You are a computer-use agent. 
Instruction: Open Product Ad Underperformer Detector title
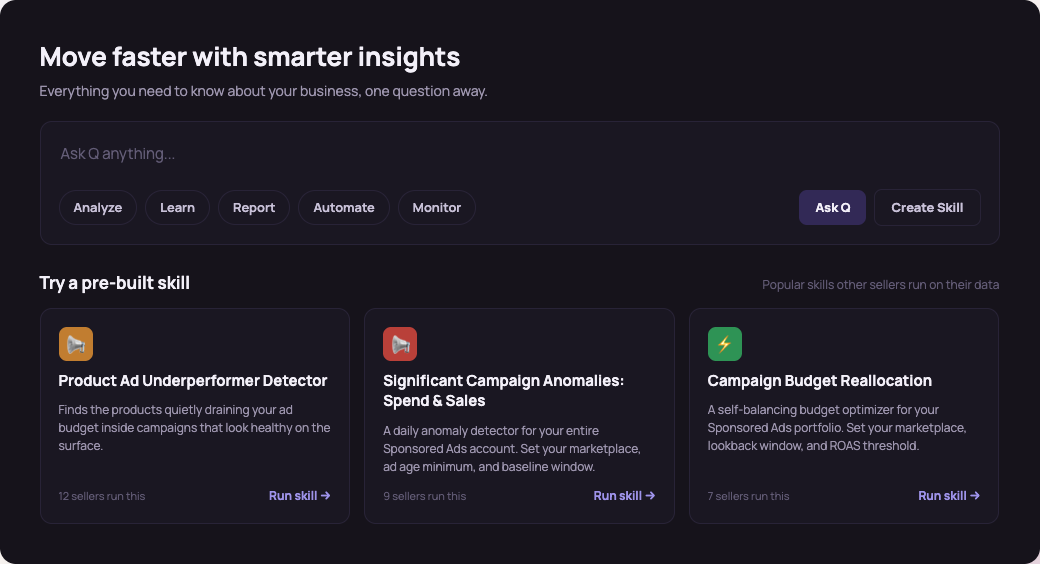192,381
